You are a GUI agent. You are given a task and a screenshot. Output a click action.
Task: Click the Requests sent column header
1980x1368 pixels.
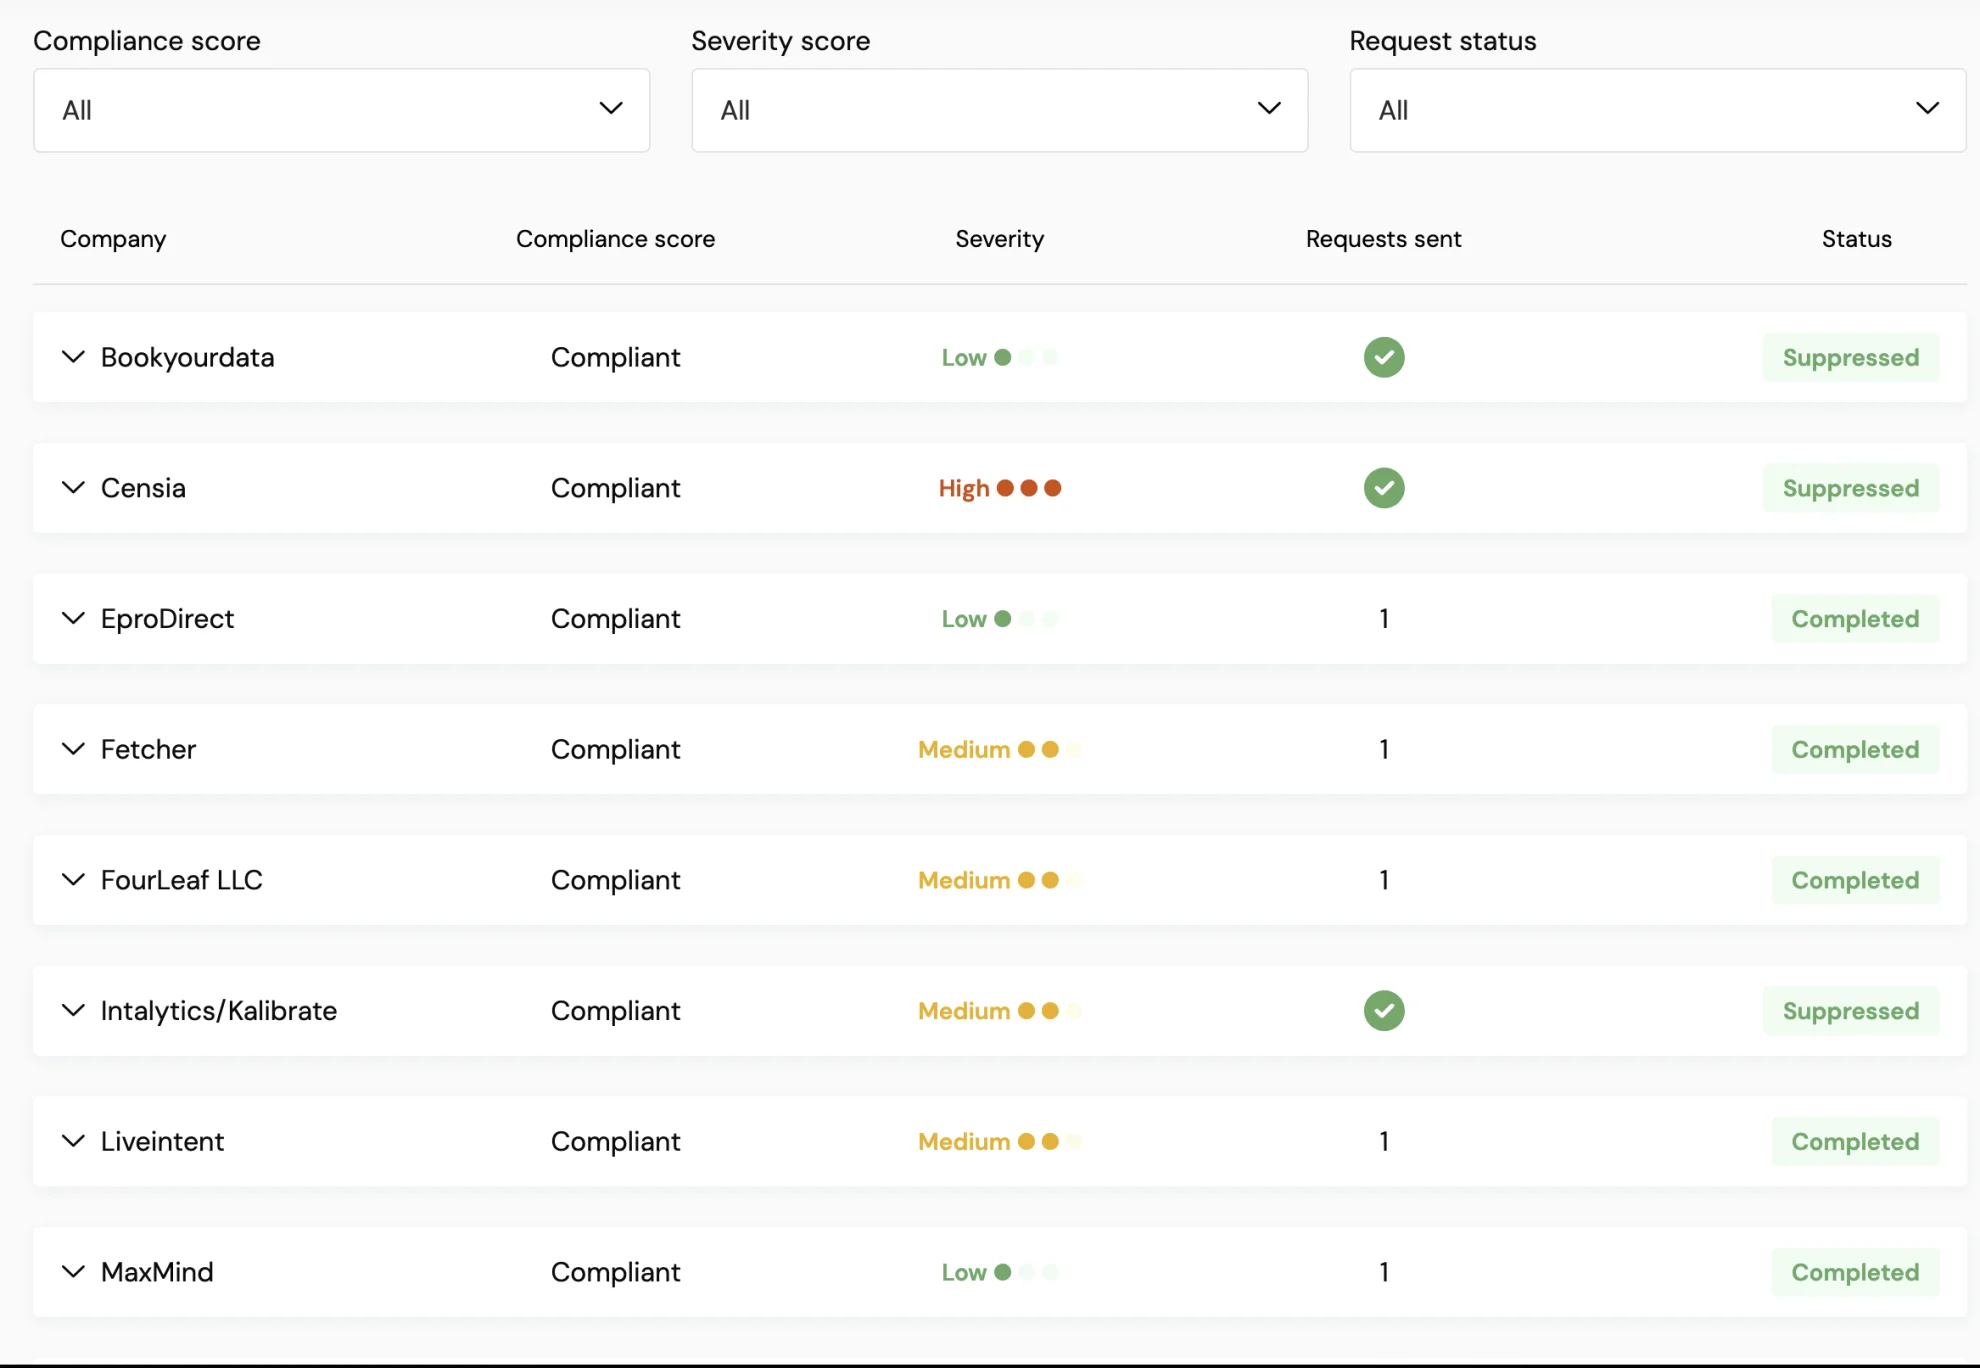[1383, 239]
